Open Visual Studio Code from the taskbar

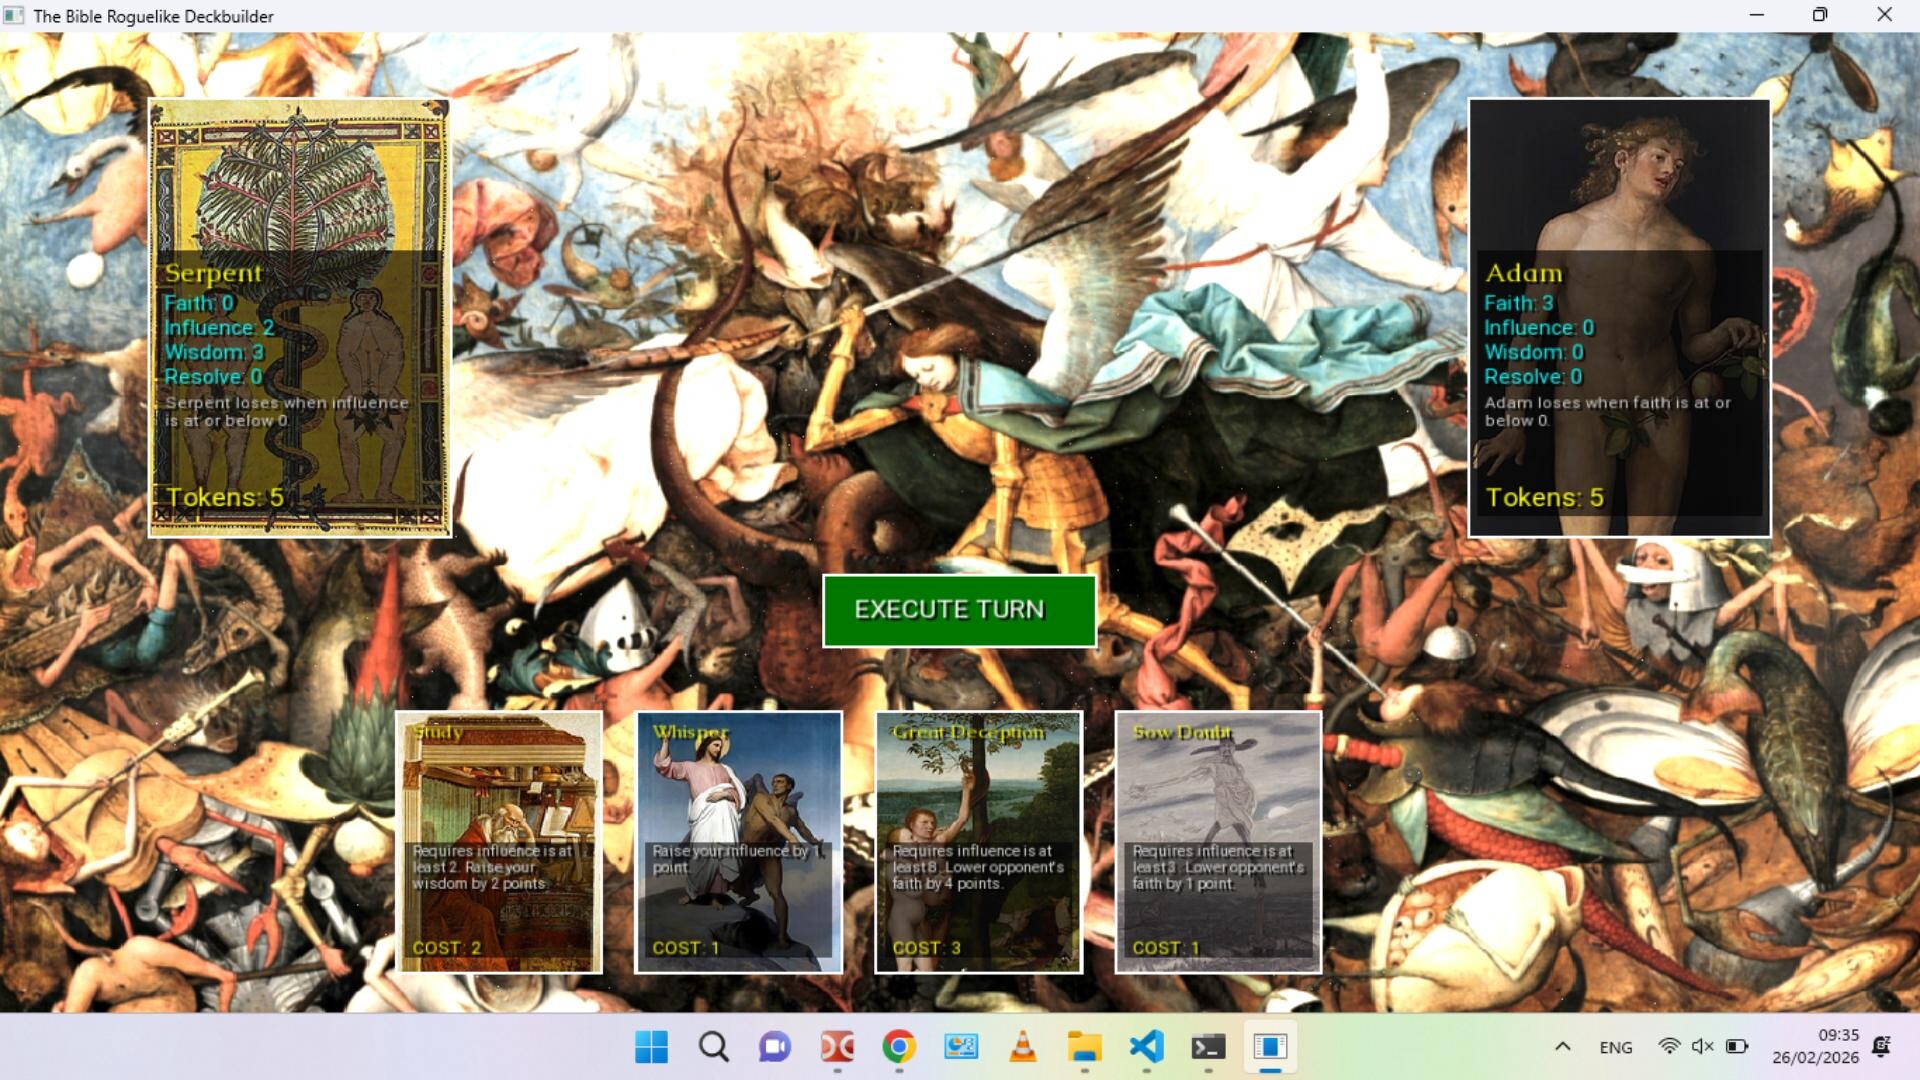(1146, 1047)
